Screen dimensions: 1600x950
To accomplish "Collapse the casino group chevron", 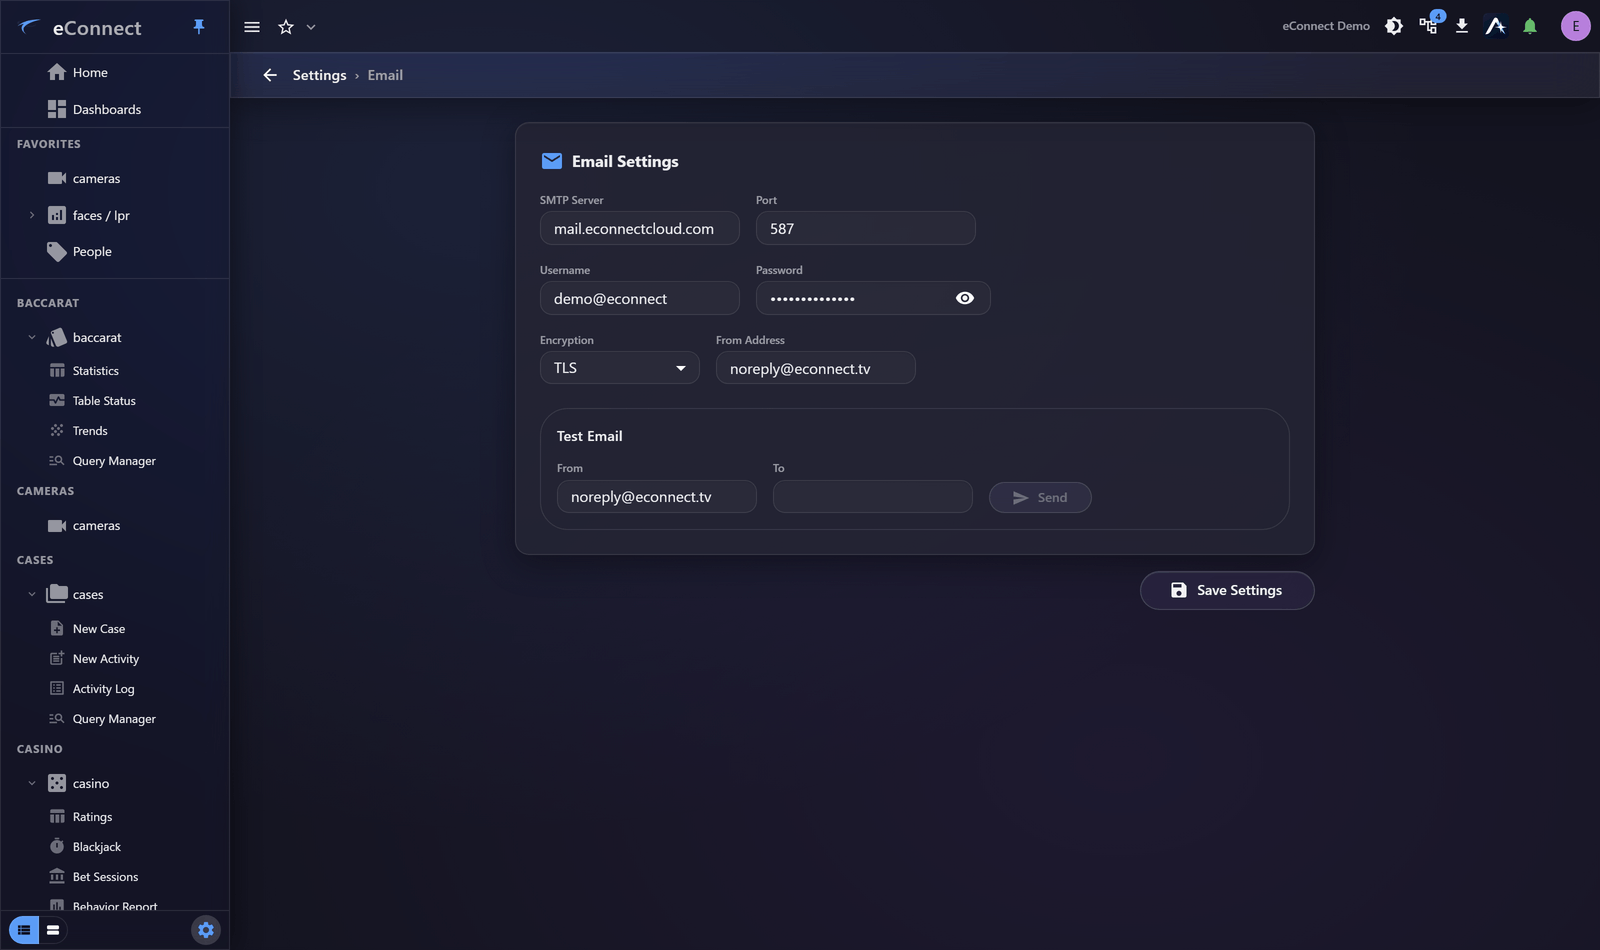I will tap(32, 784).
